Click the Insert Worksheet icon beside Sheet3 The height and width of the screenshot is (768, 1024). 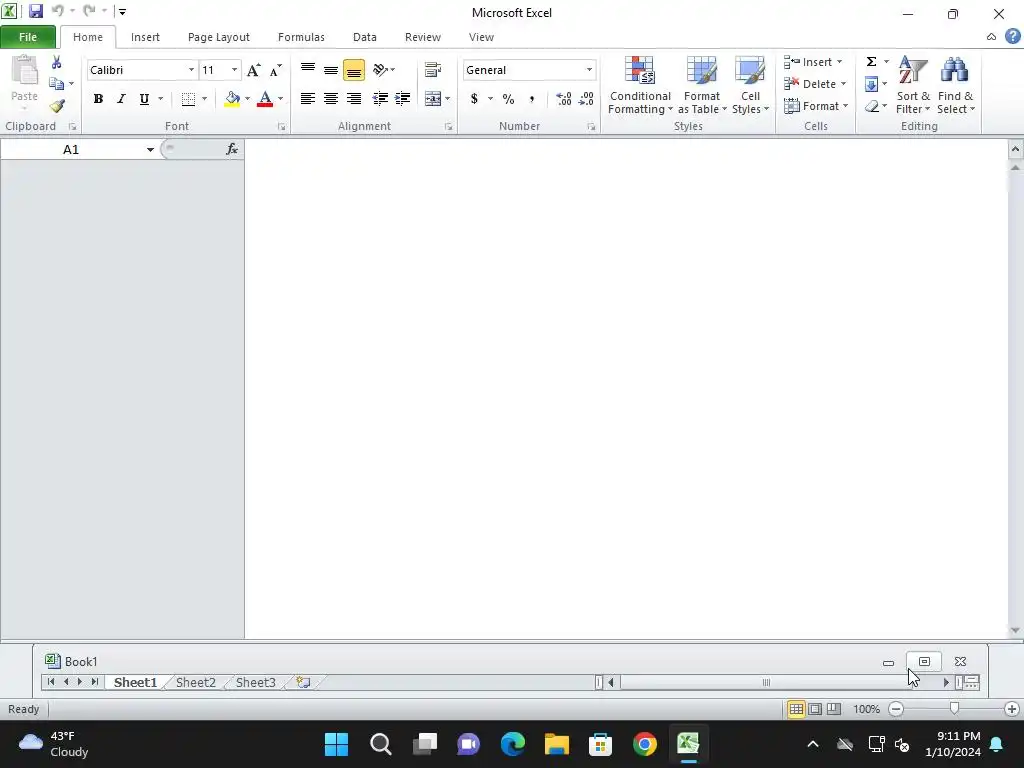(x=303, y=682)
